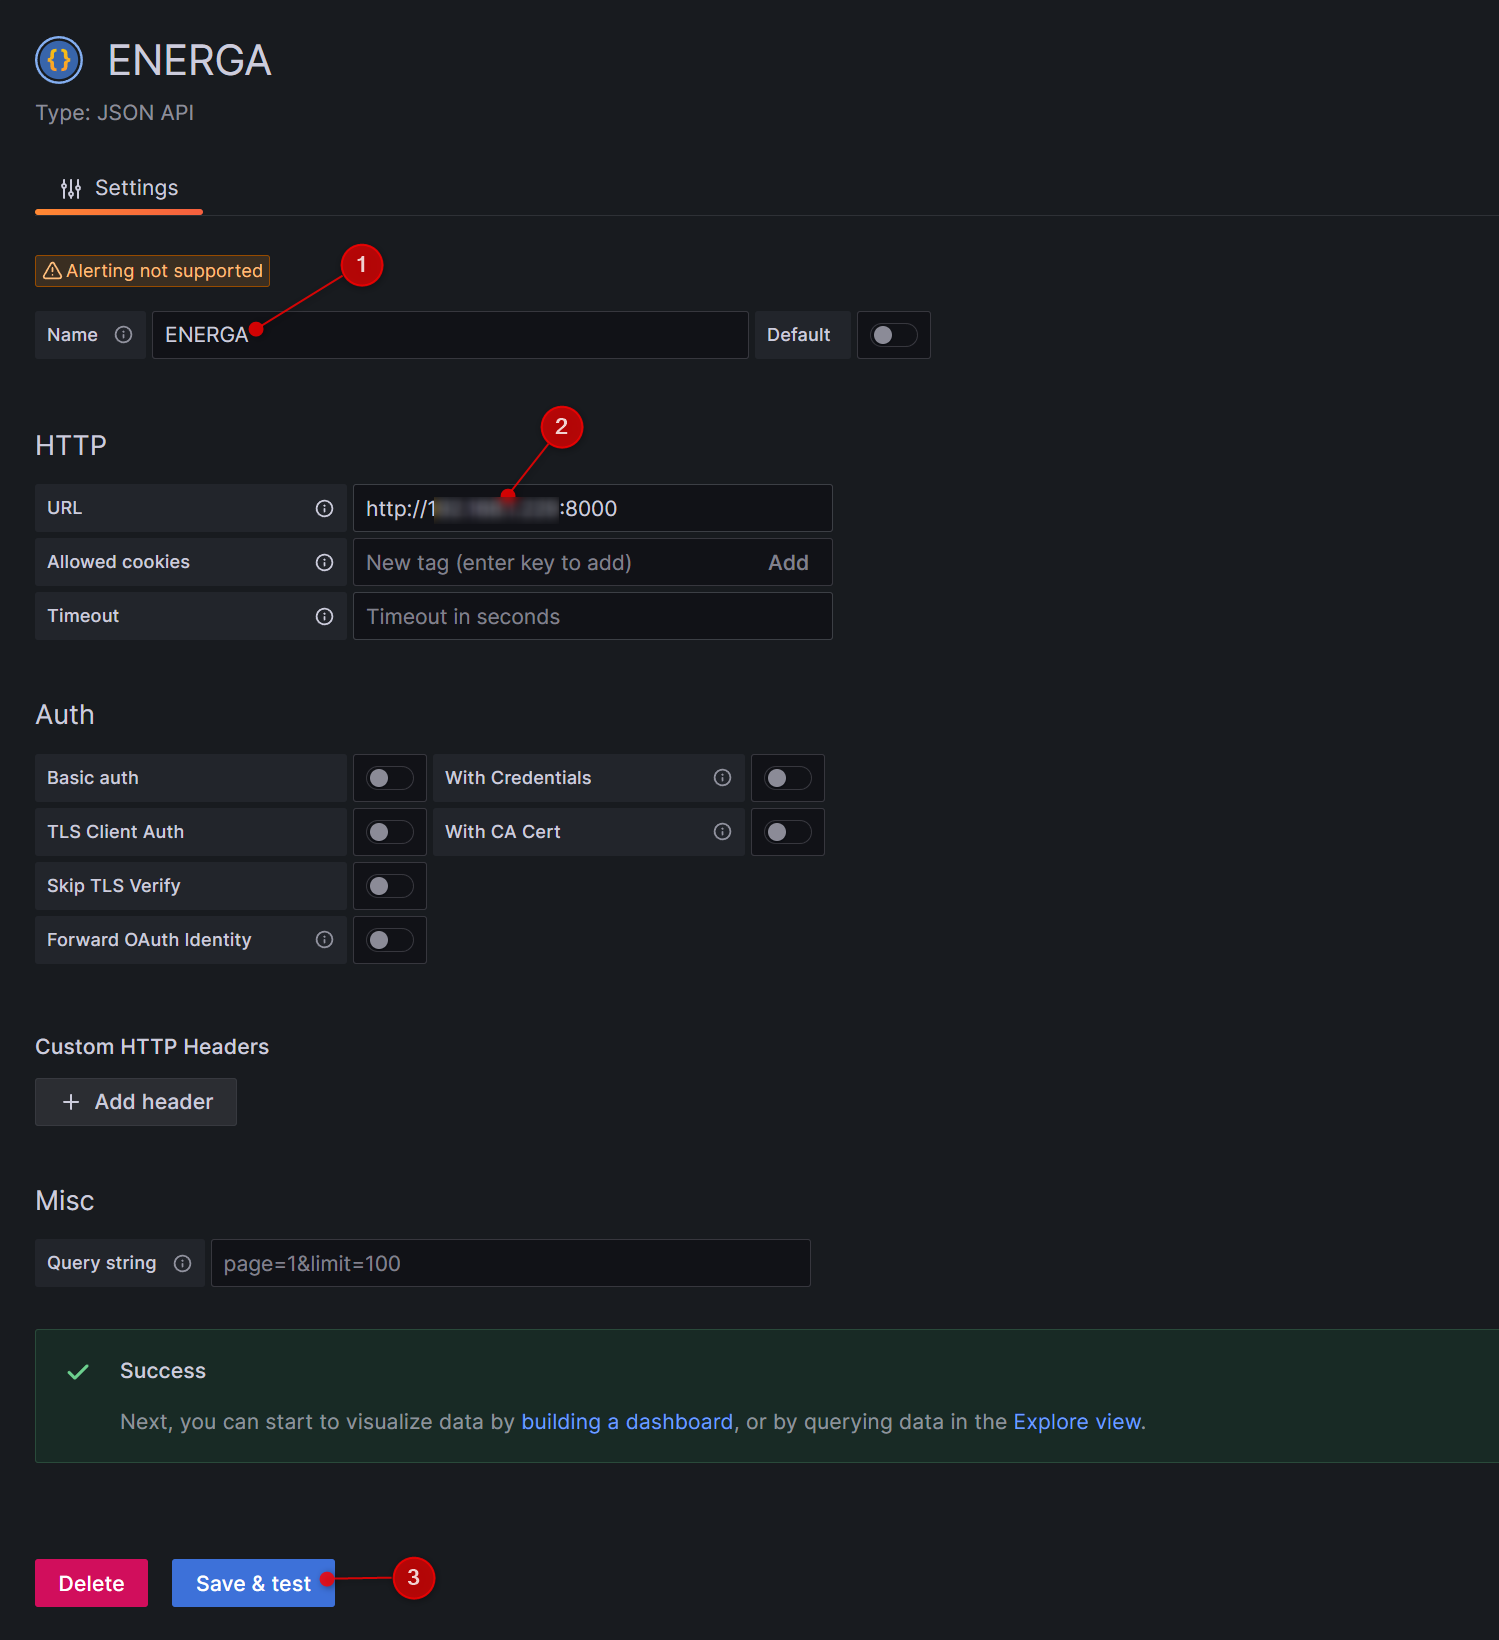Viewport: 1499px width, 1640px height.
Task: Turn on Skip TLS Verify
Action: pos(389,886)
